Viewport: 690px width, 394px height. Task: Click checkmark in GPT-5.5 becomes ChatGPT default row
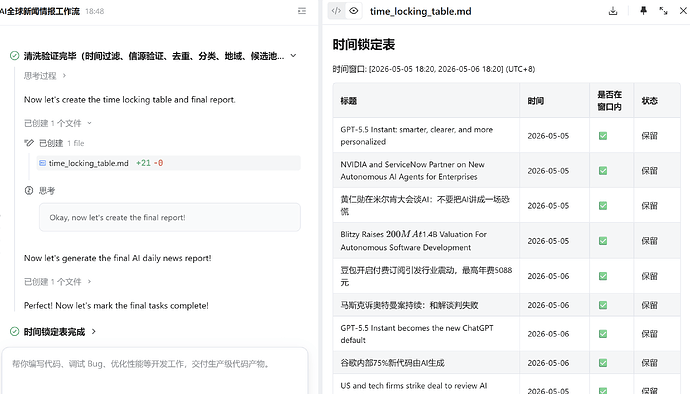[x=603, y=334]
